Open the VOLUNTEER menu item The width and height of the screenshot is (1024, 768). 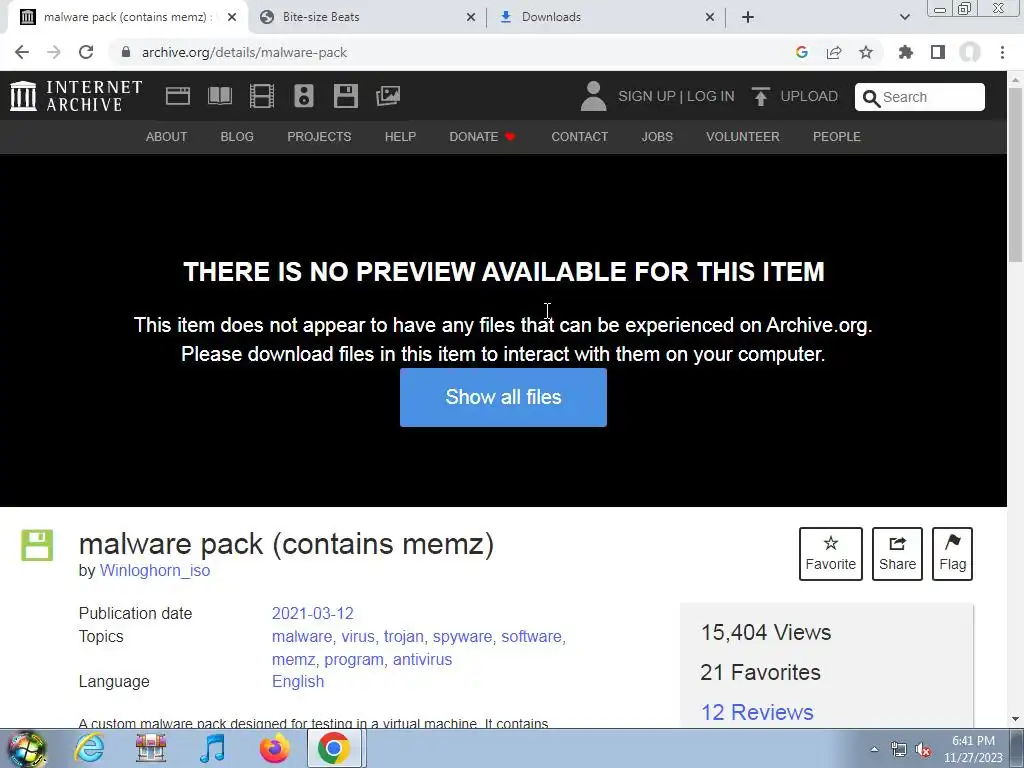tap(743, 136)
